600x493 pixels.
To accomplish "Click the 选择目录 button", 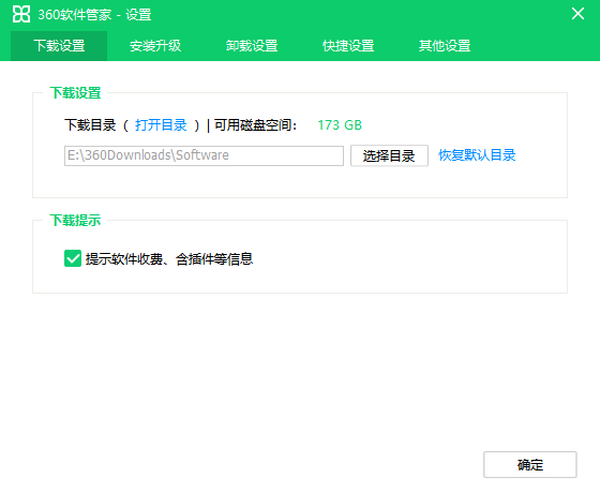I will pos(389,156).
